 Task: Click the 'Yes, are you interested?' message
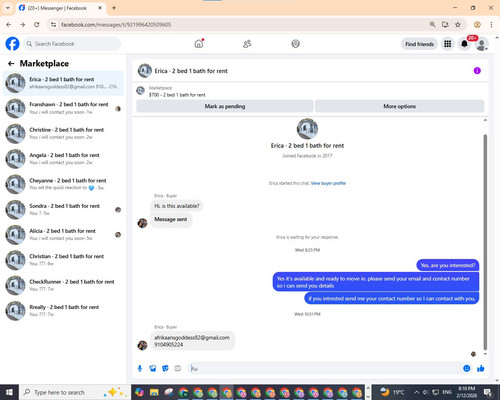(x=448, y=265)
